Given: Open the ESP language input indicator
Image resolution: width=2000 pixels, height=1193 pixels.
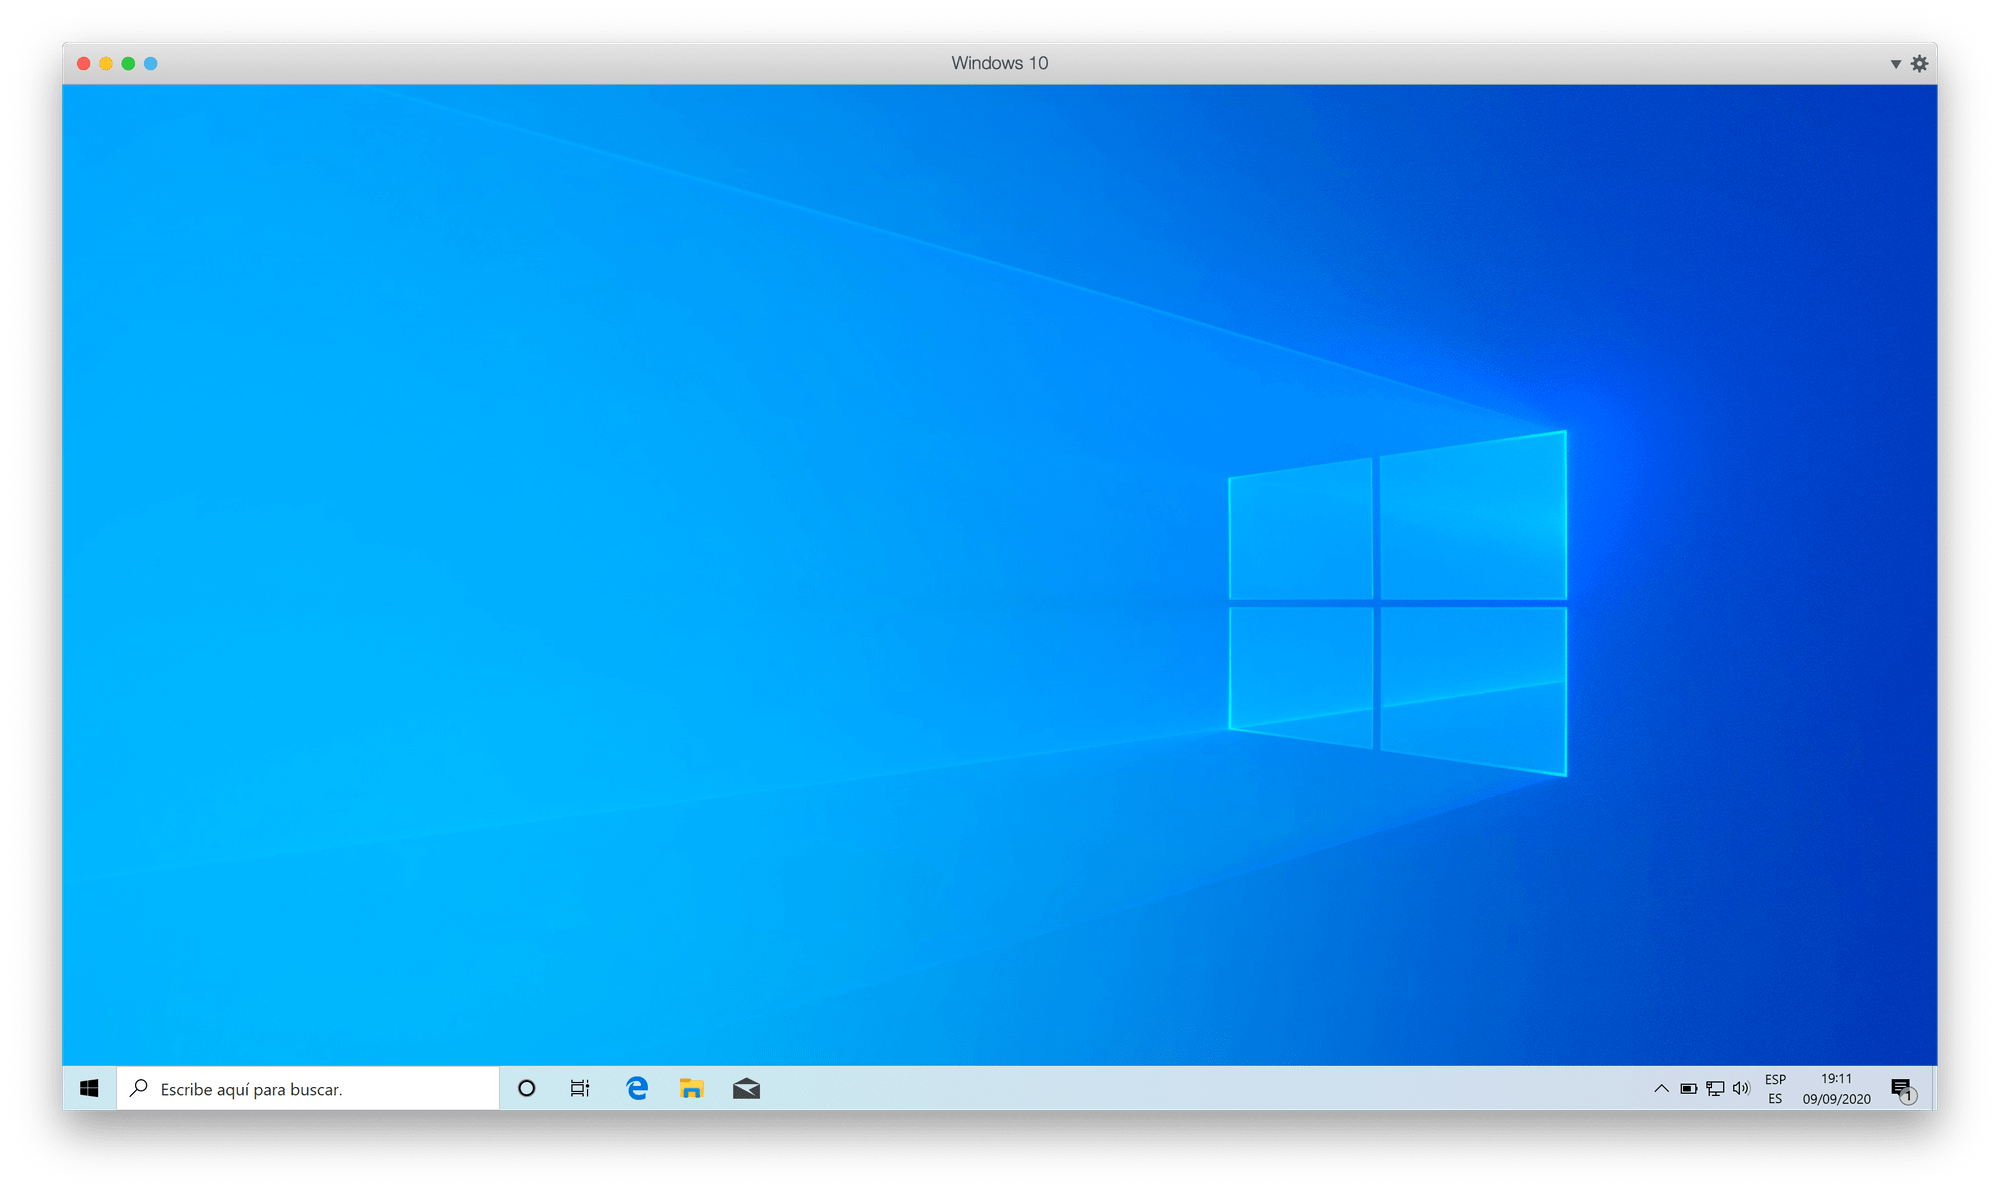Looking at the screenshot, I should pos(1775,1088).
